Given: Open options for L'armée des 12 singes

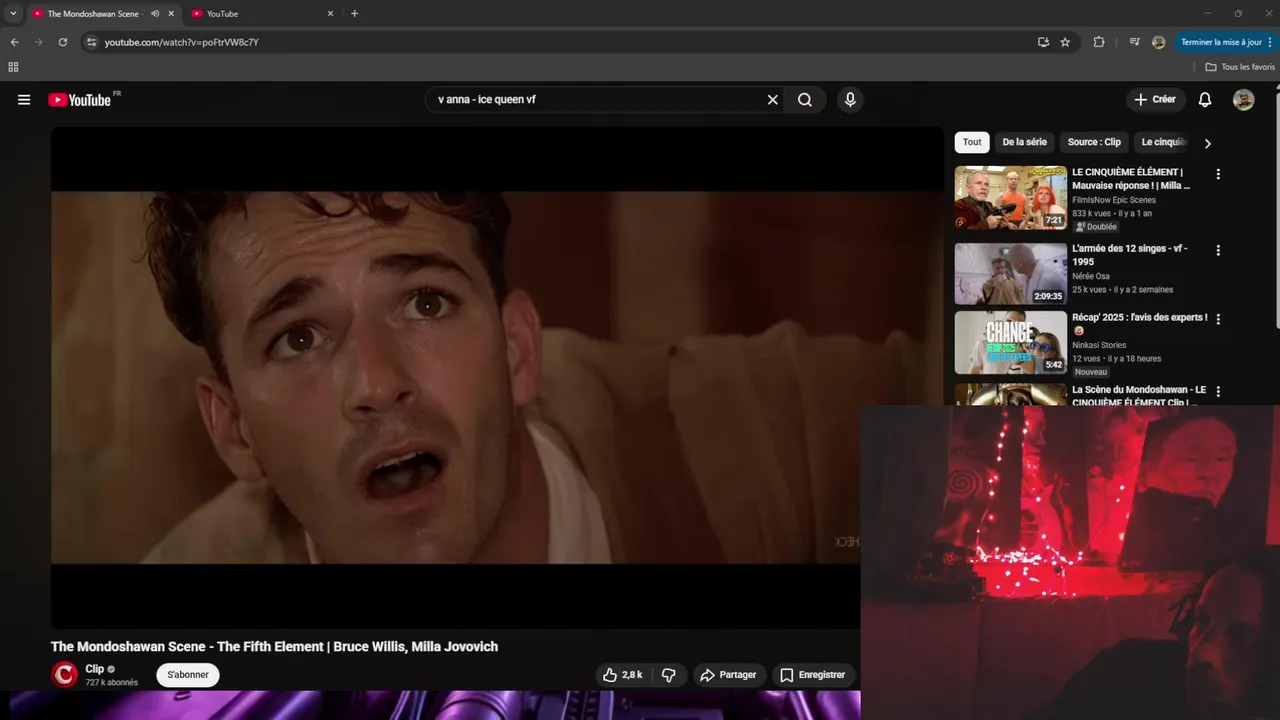Looking at the screenshot, I should [x=1218, y=250].
